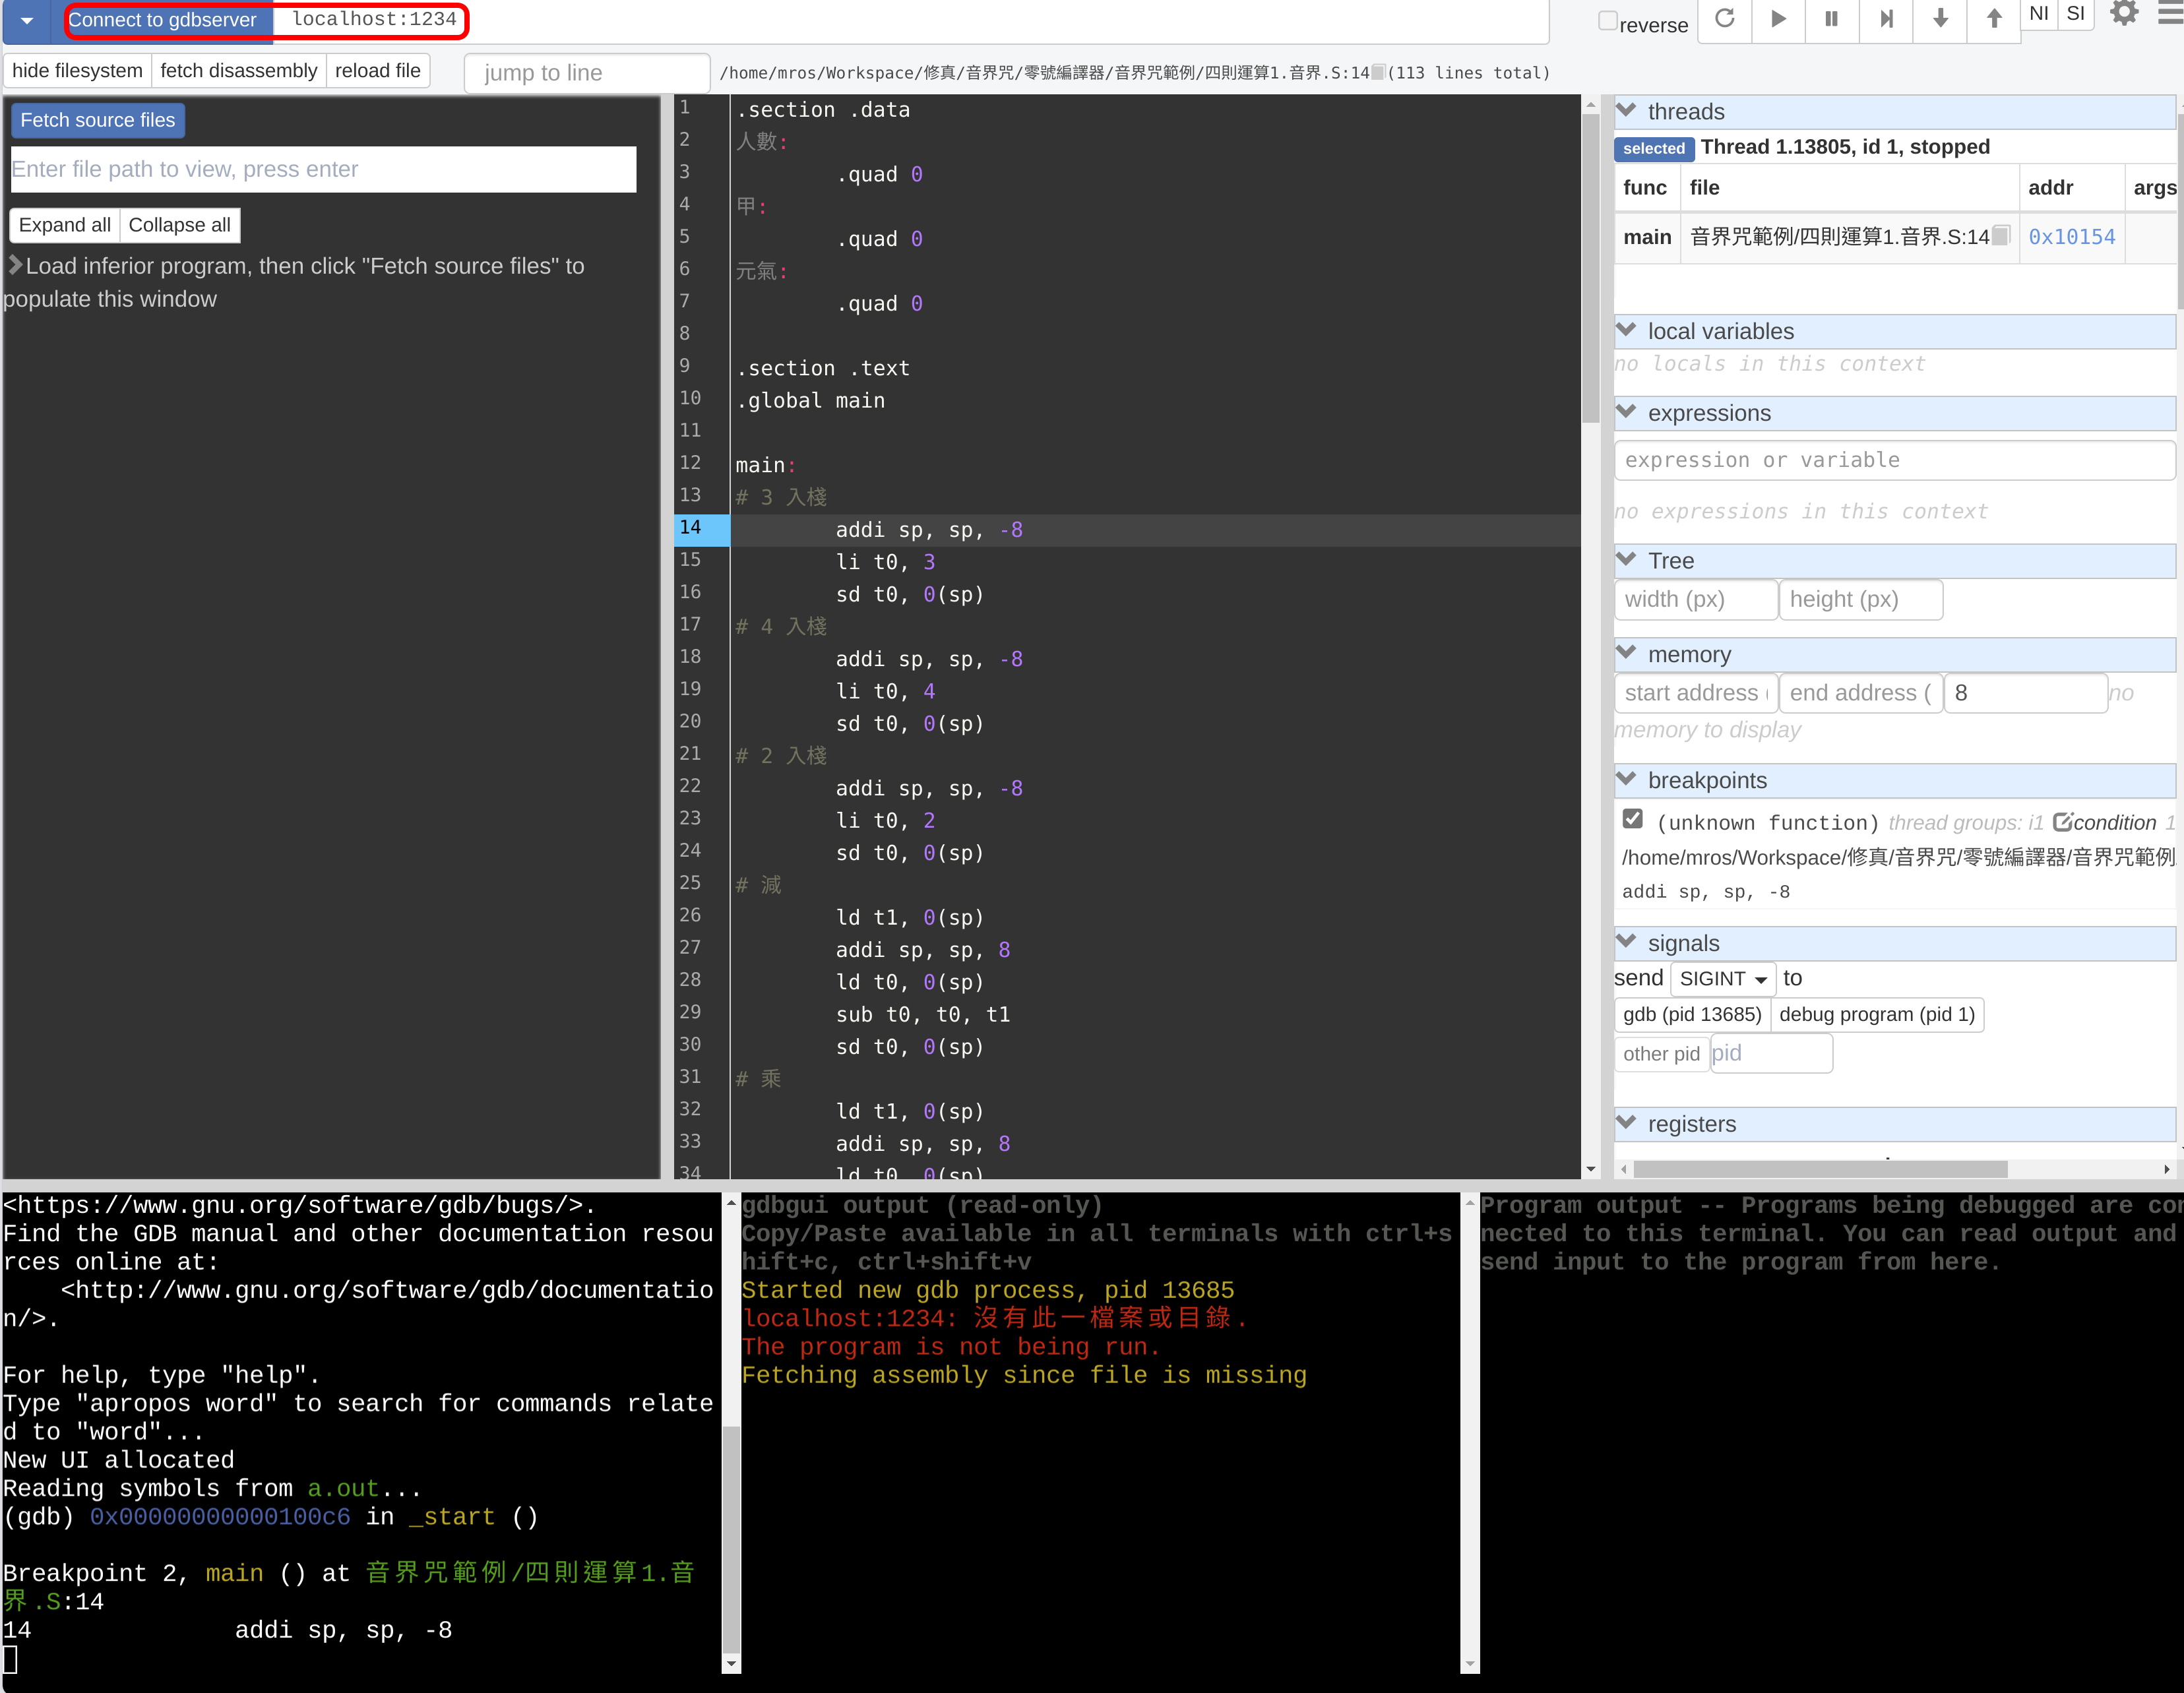2184x1693 pixels.
Task: Collapse the threads panel
Action: point(1628,111)
